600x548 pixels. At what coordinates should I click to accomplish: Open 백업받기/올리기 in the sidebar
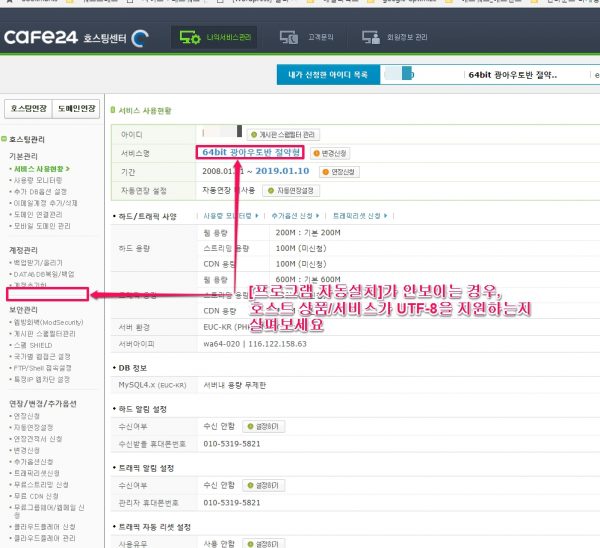click(x=38, y=263)
